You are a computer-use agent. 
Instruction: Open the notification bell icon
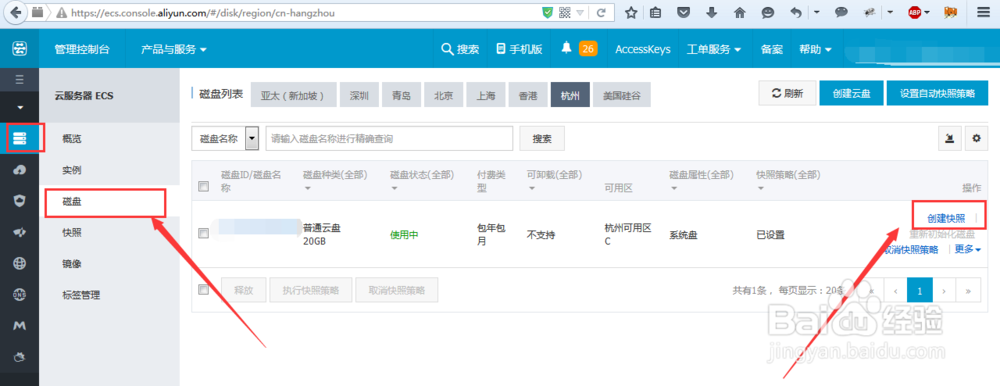click(x=566, y=48)
